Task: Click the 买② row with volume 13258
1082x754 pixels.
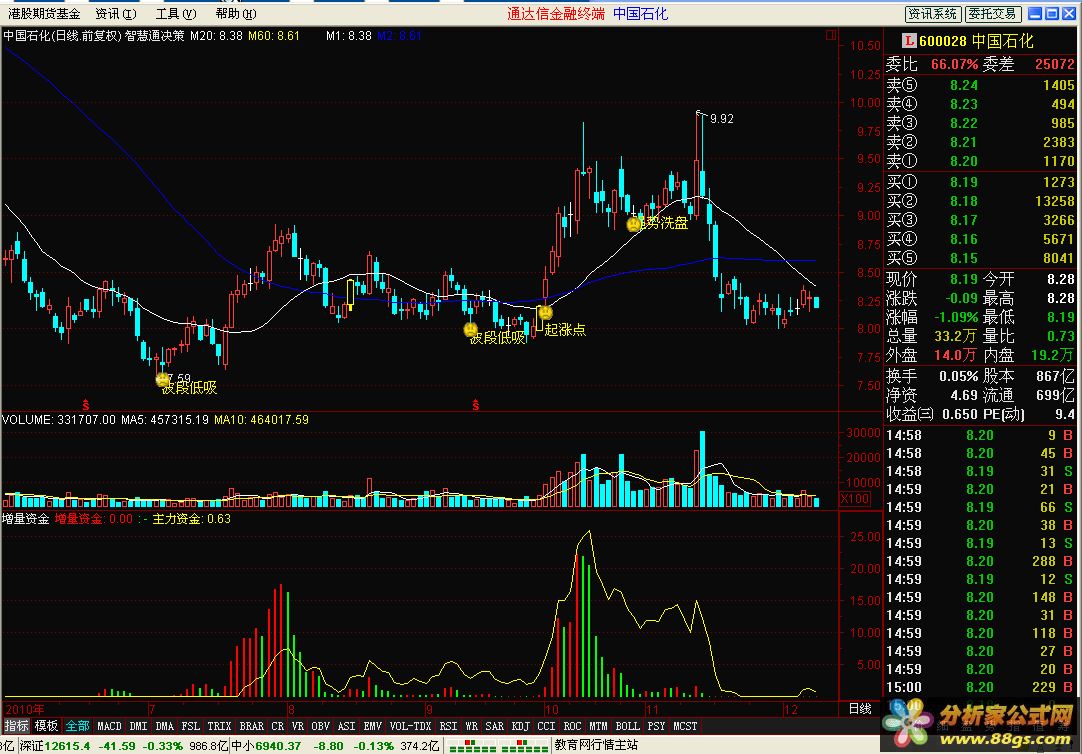Action: 980,201
